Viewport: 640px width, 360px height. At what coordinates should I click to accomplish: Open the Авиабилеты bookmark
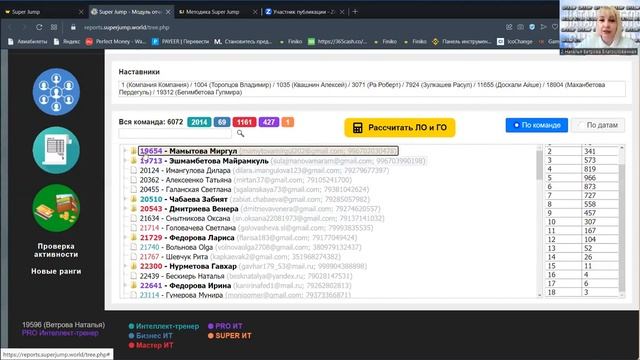27,41
